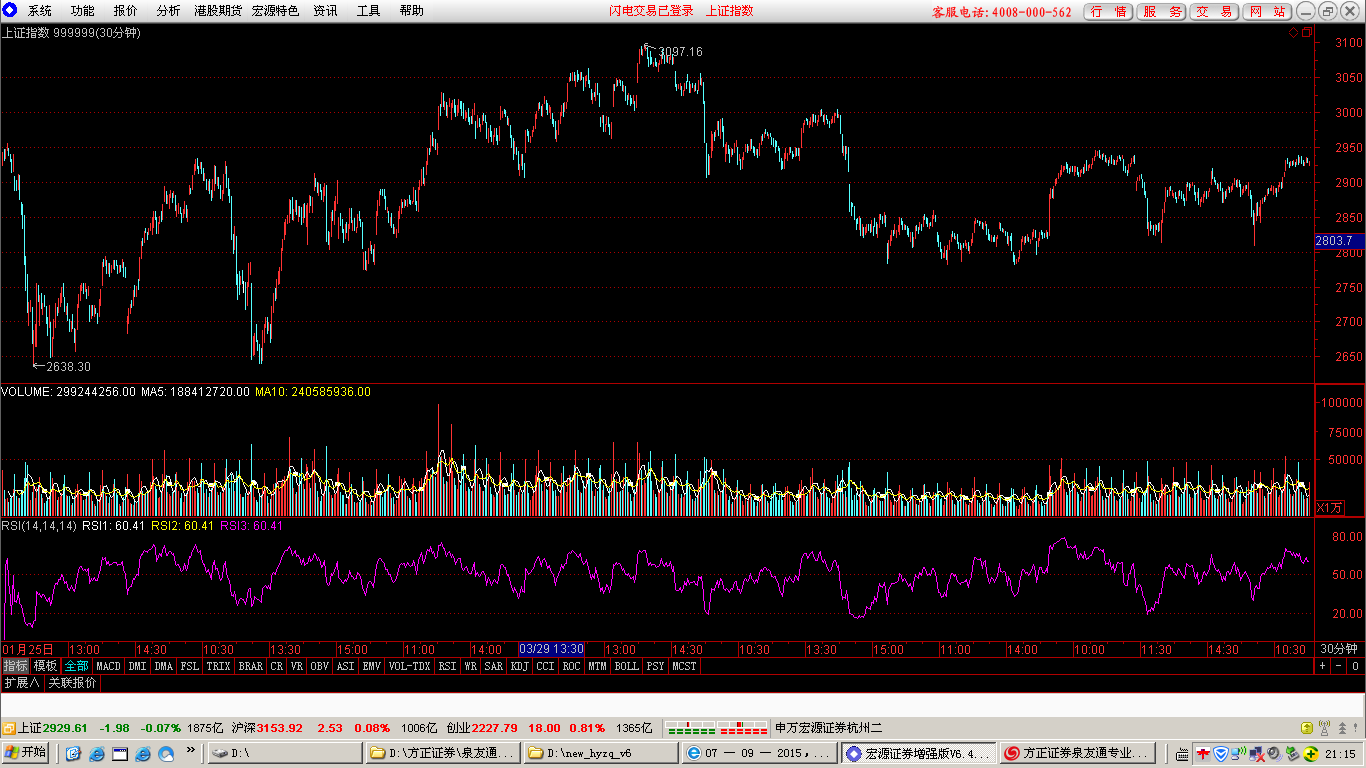Switch to the VOL-TDX indicator tab
Screen dimensions: 1366x768
click(409, 666)
